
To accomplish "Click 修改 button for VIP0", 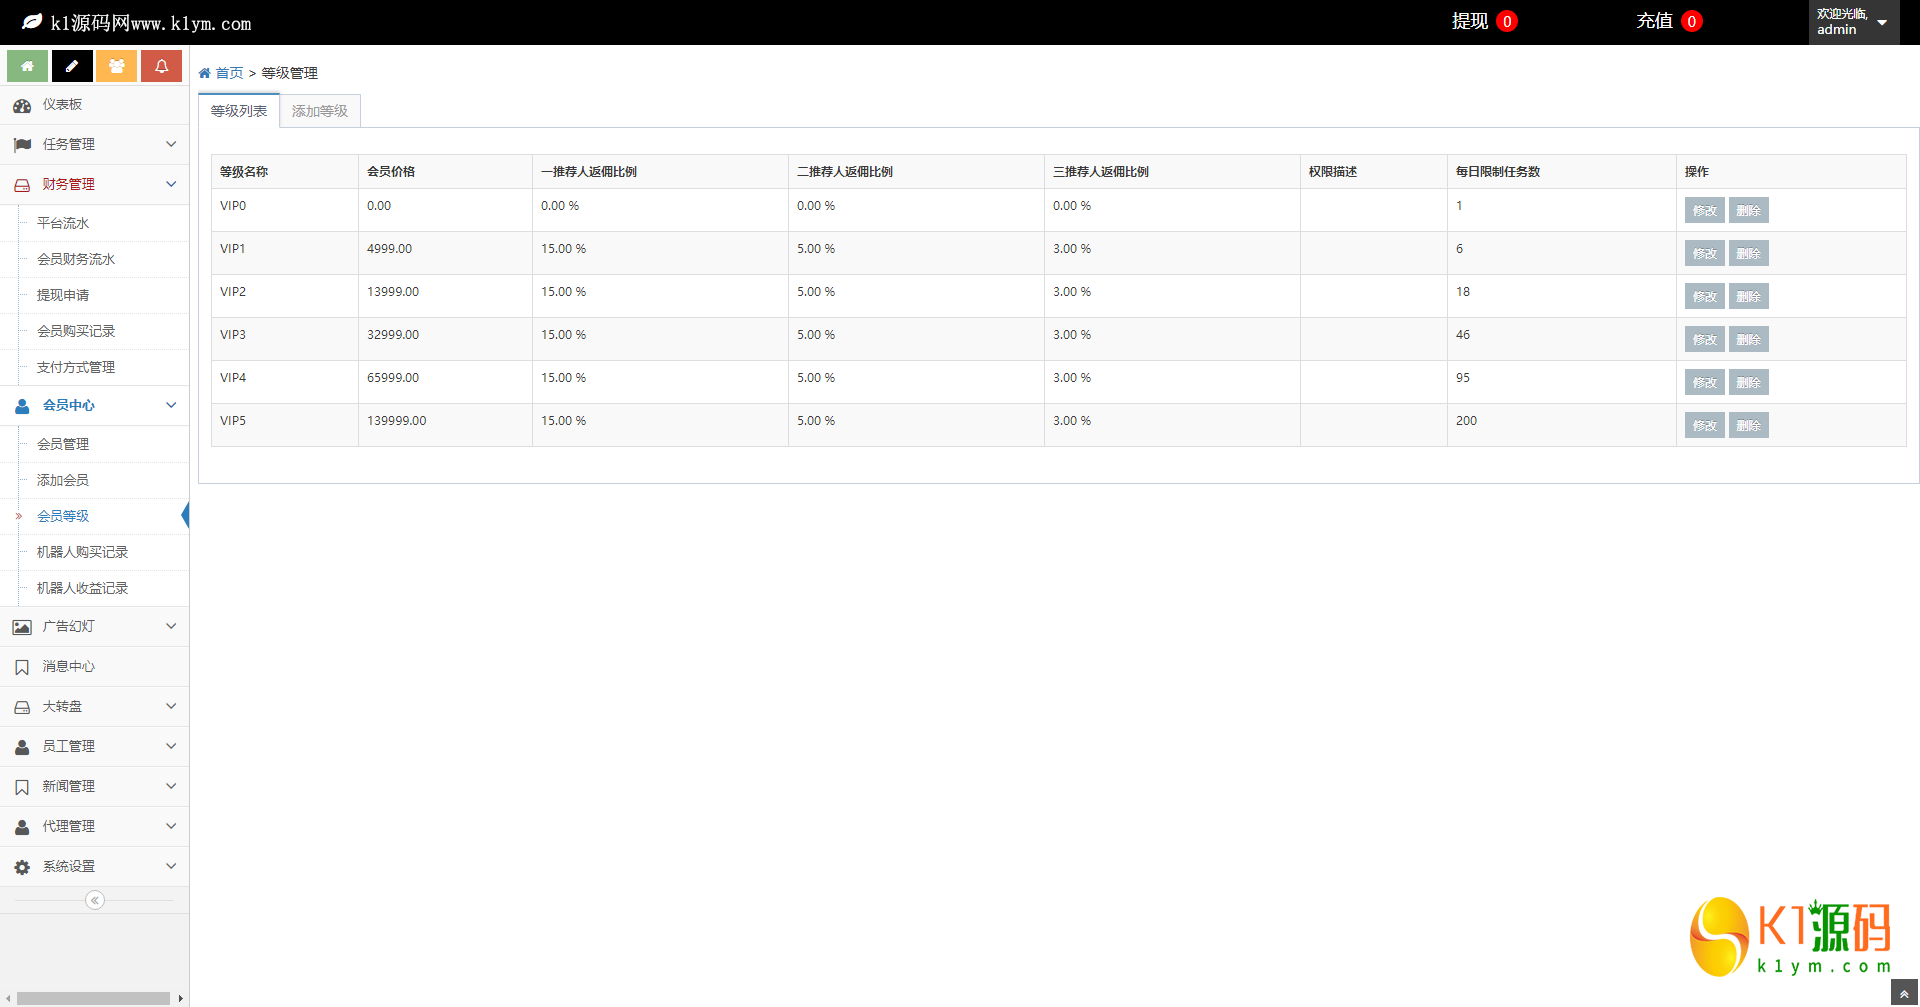I will point(1705,210).
